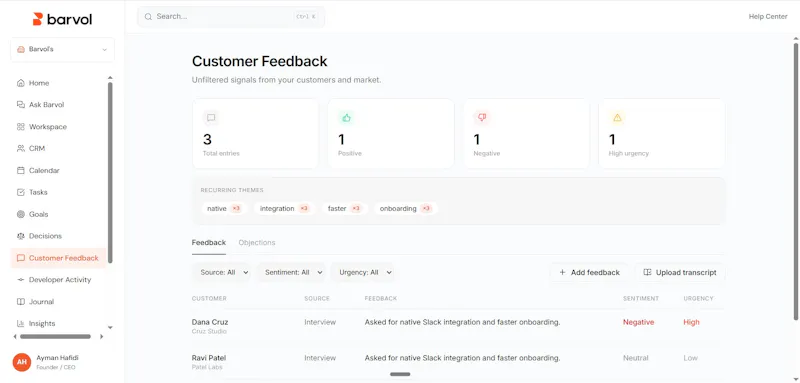Switch to the Objections tab
Image resolution: width=800 pixels, height=383 pixels.
tap(257, 243)
